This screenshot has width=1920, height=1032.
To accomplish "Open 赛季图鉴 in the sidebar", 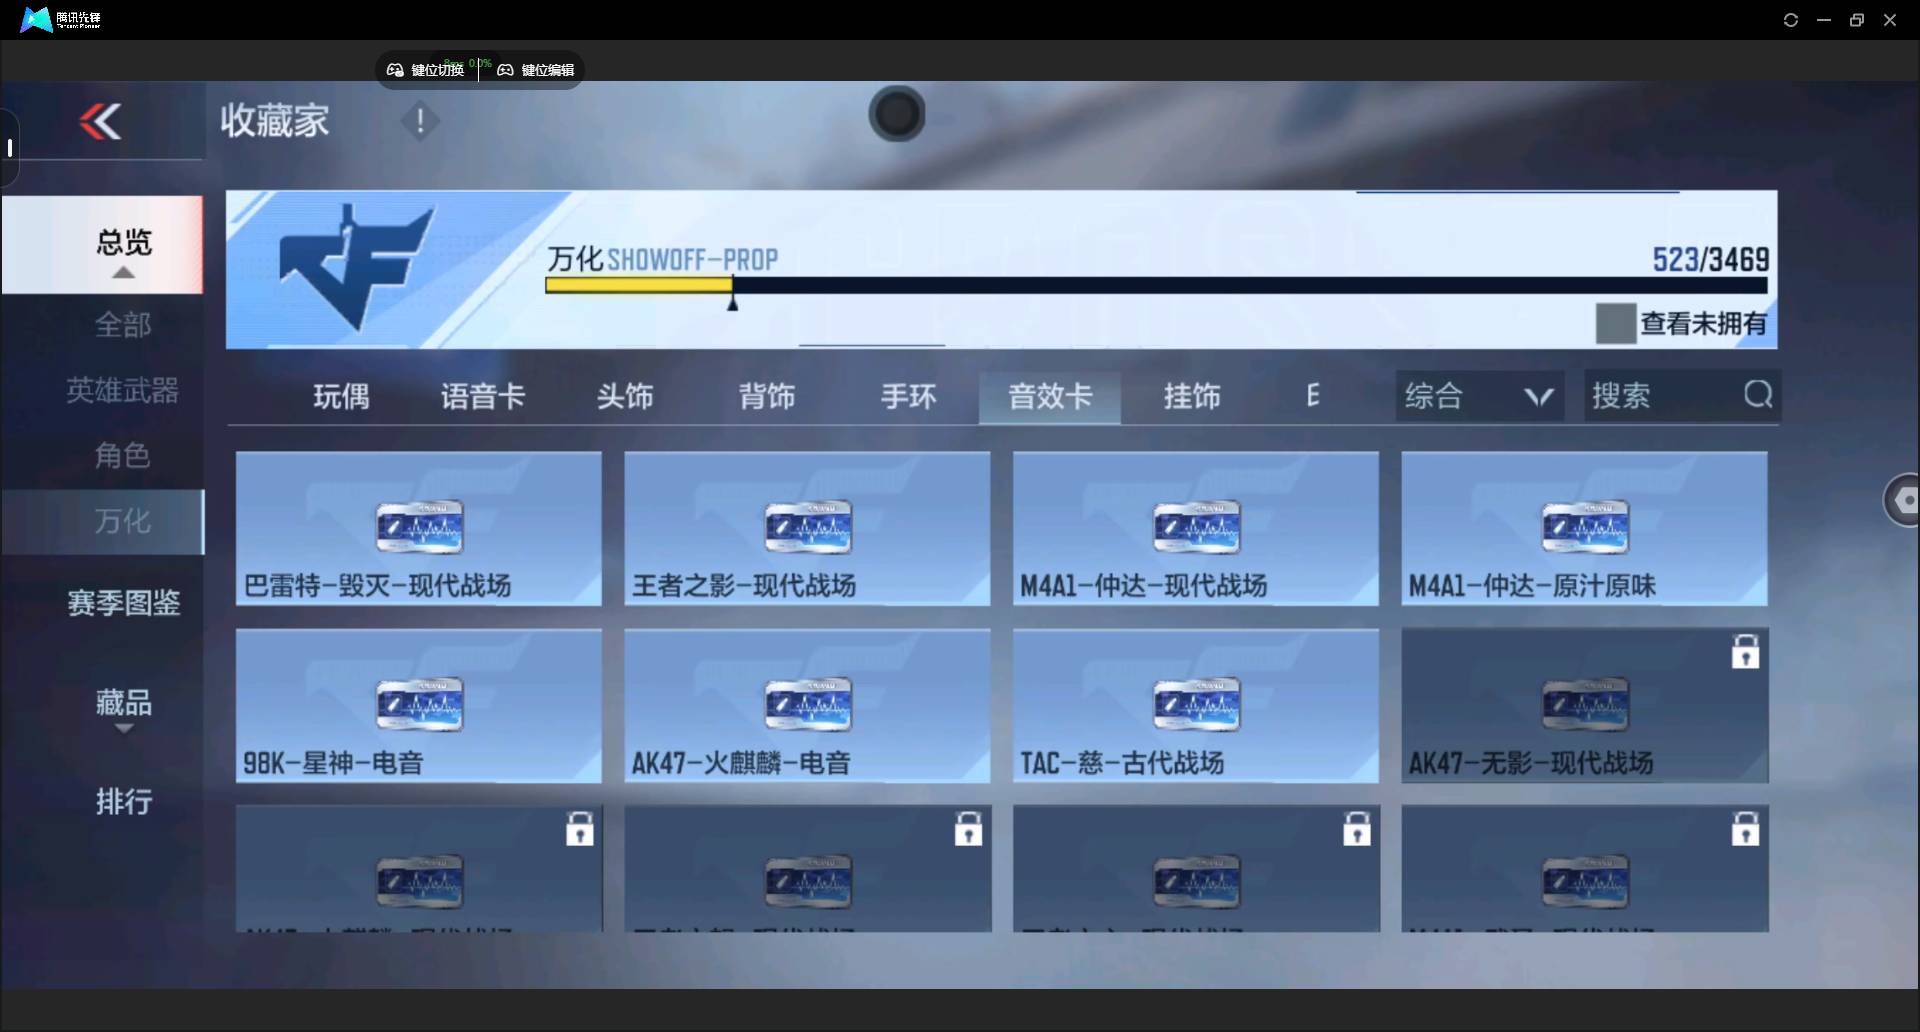I will 123,603.
